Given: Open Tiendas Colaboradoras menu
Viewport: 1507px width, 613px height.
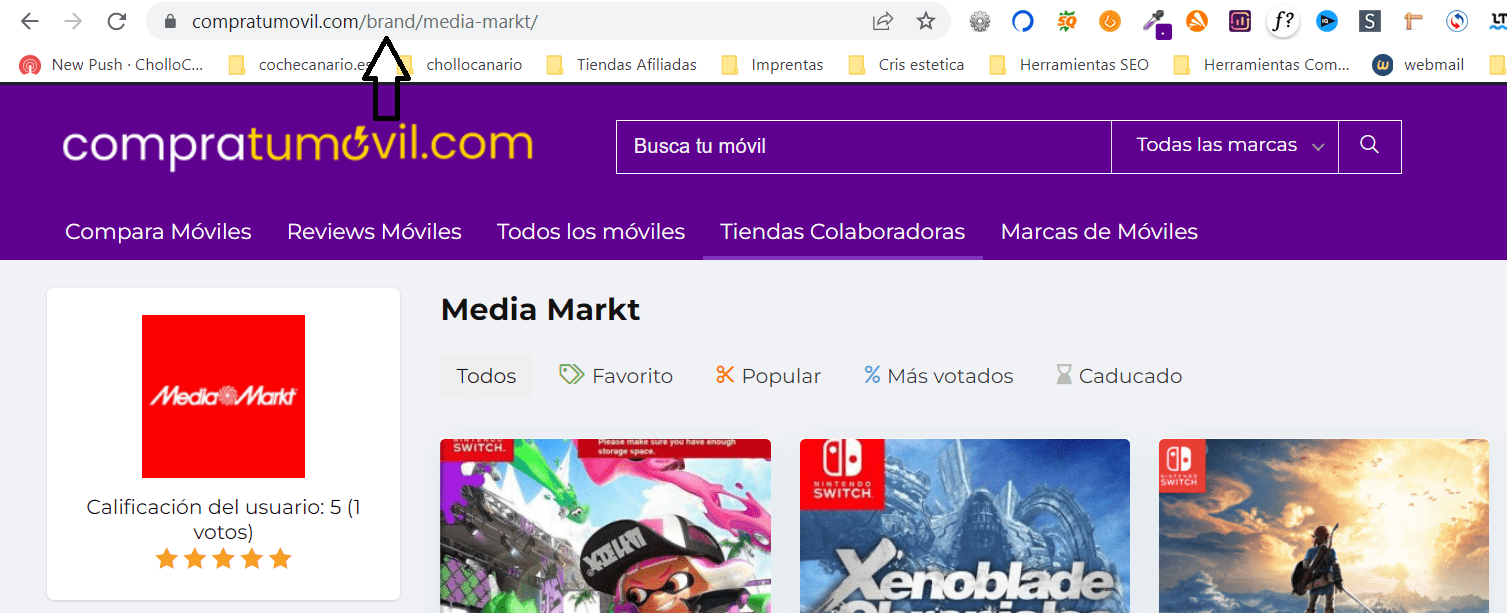Looking at the screenshot, I should [x=843, y=232].
